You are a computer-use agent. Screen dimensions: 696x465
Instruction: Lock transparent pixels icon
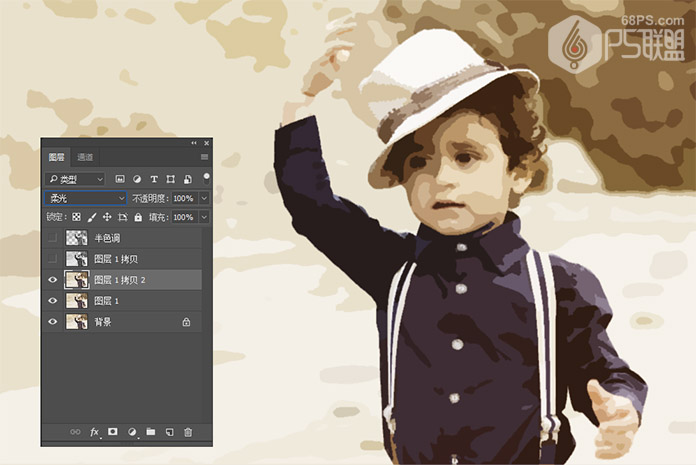coord(76,217)
